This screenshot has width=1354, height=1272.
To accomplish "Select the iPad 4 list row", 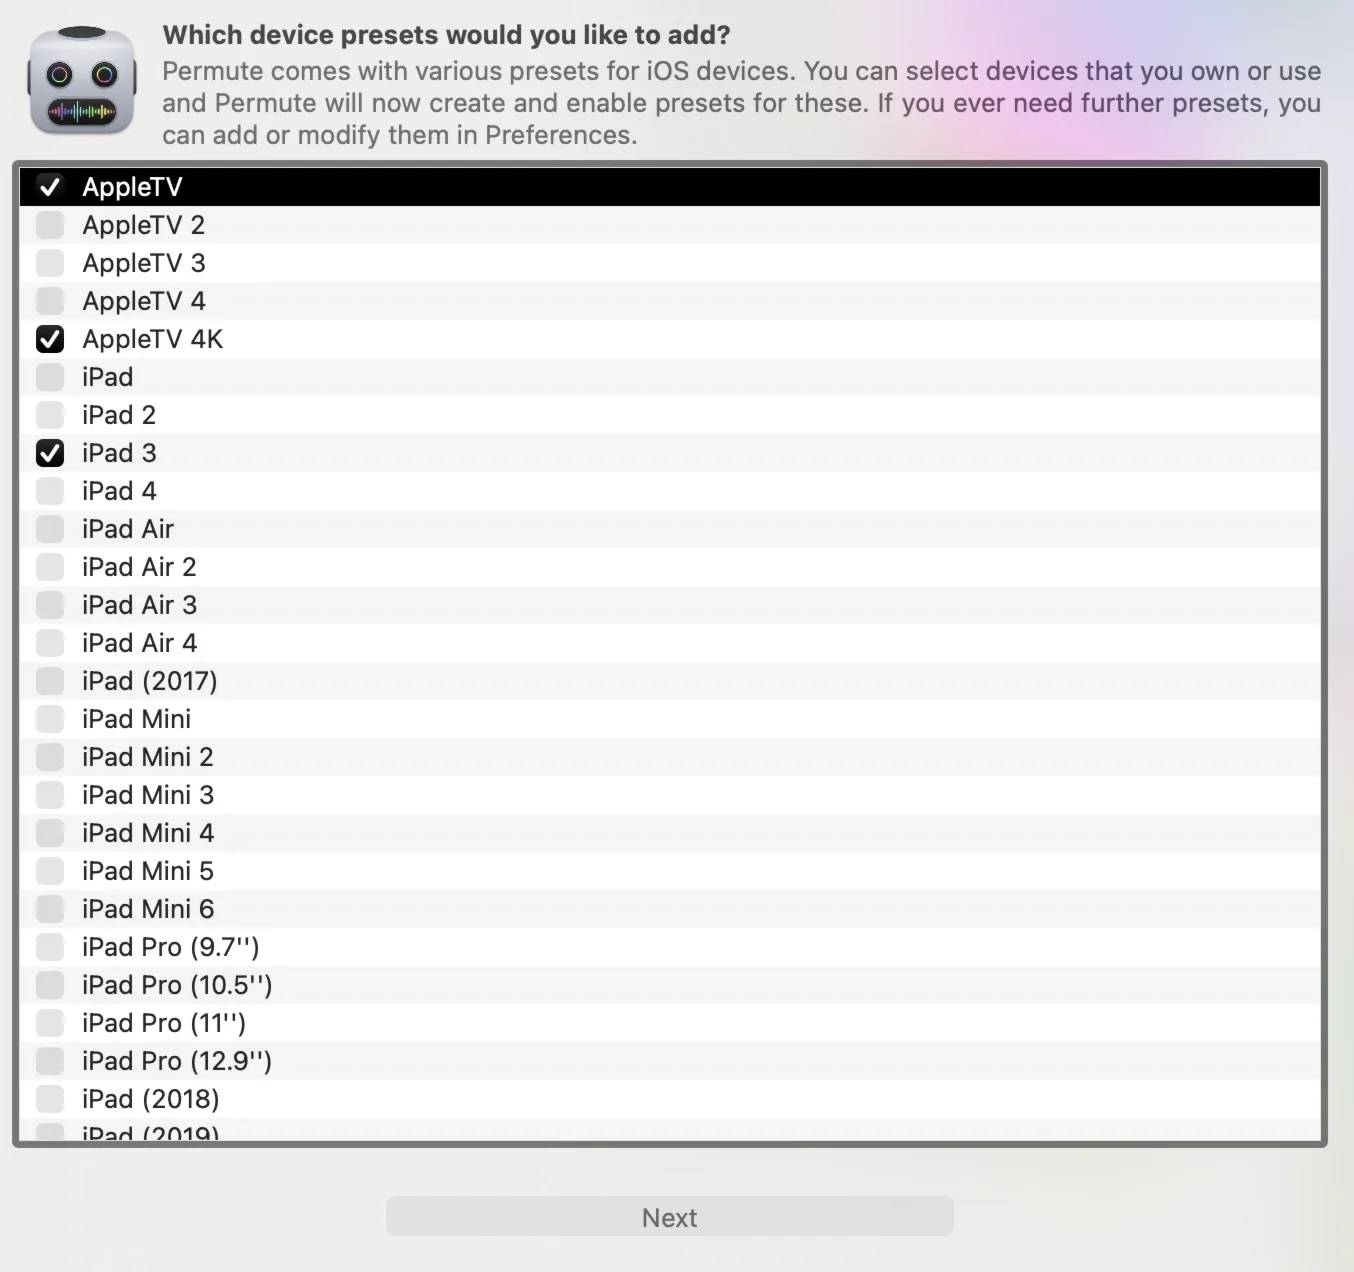I will tap(670, 491).
